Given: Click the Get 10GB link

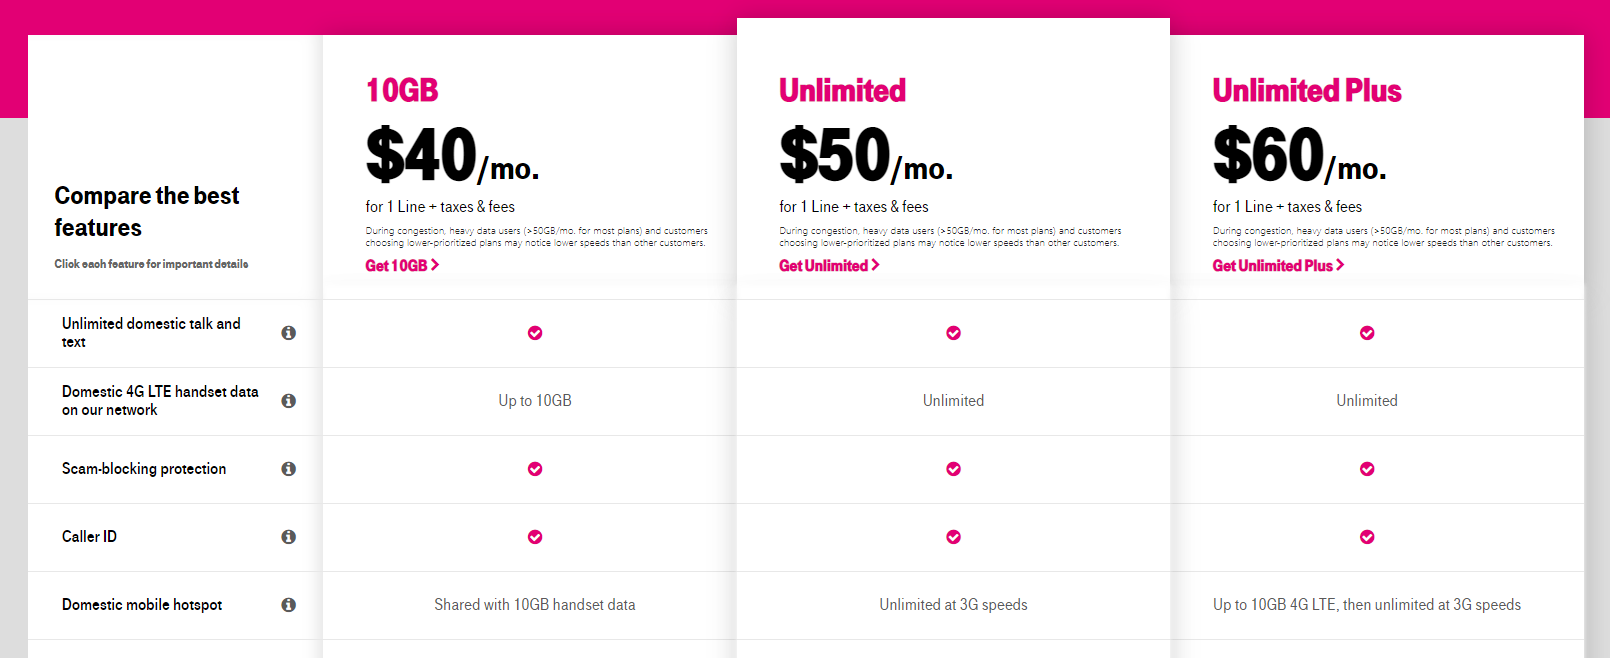Looking at the screenshot, I should pyautogui.click(x=402, y=266).
